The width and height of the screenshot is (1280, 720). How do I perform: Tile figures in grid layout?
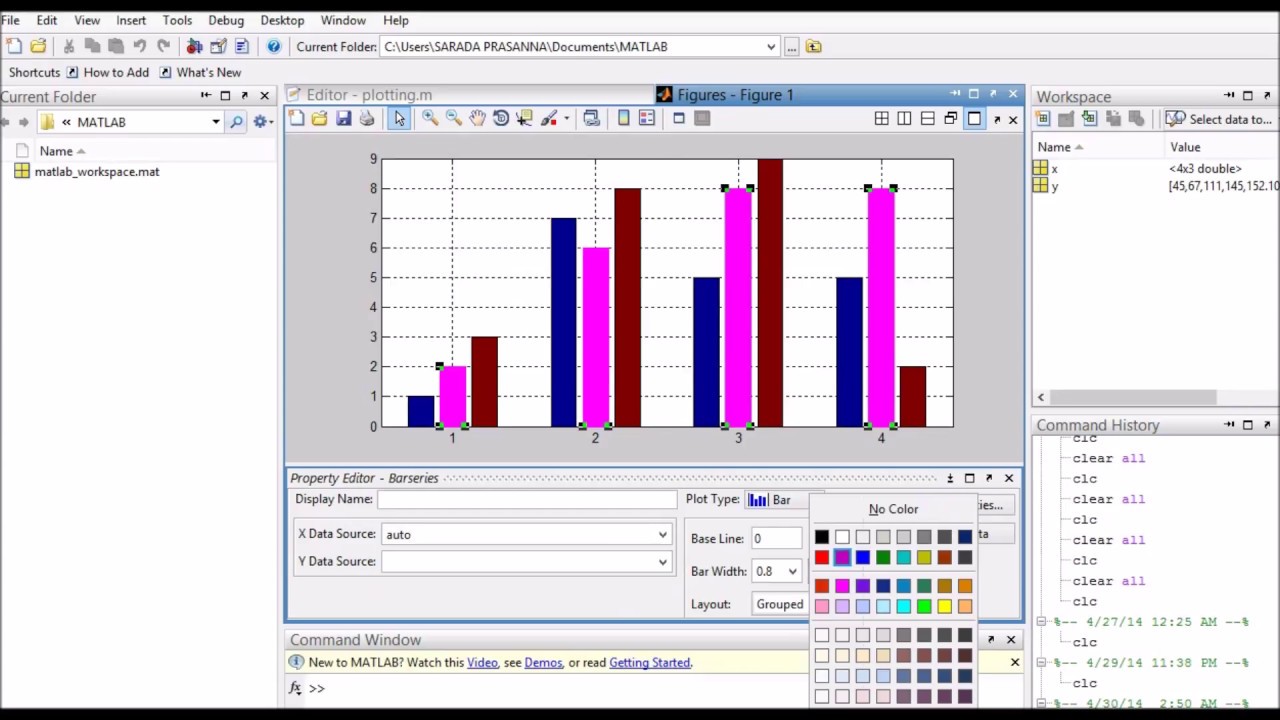(881, 119)
